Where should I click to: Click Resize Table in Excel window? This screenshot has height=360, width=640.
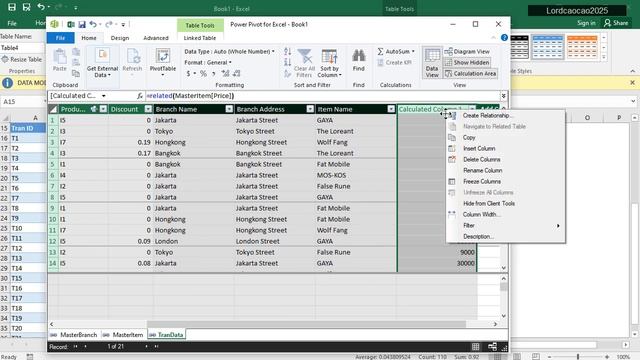22,59
